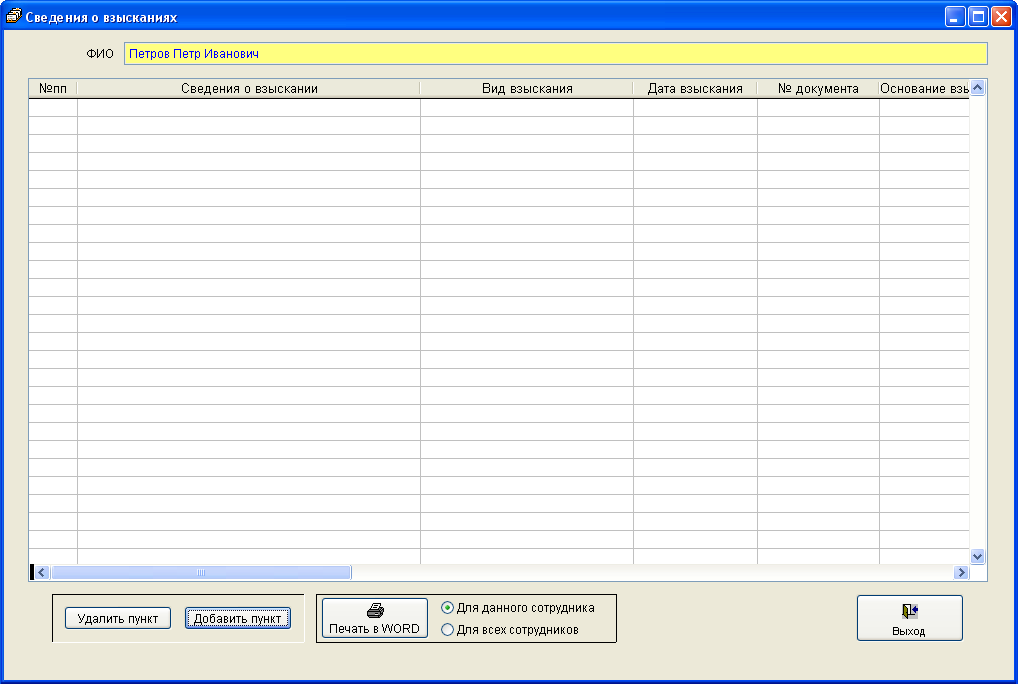
Task: Exit the form with the Выход button
Action: pos(910,618)
